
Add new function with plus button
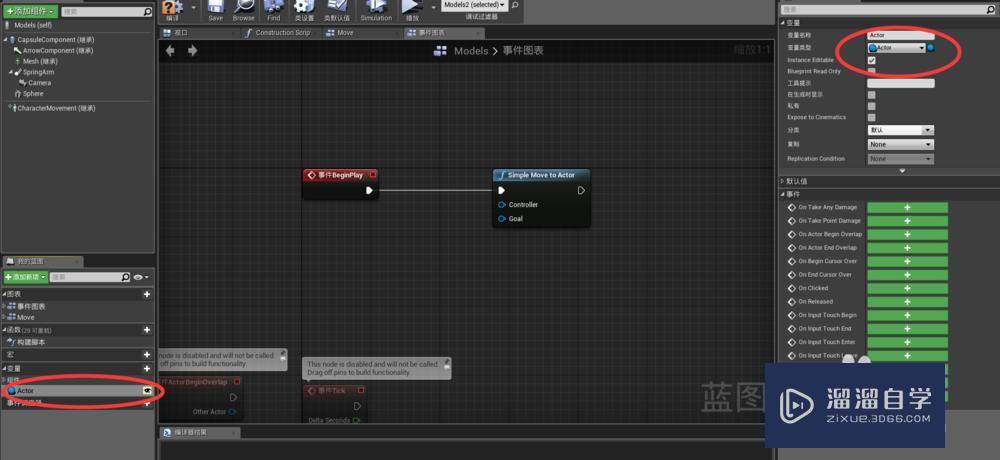point(147,330)
